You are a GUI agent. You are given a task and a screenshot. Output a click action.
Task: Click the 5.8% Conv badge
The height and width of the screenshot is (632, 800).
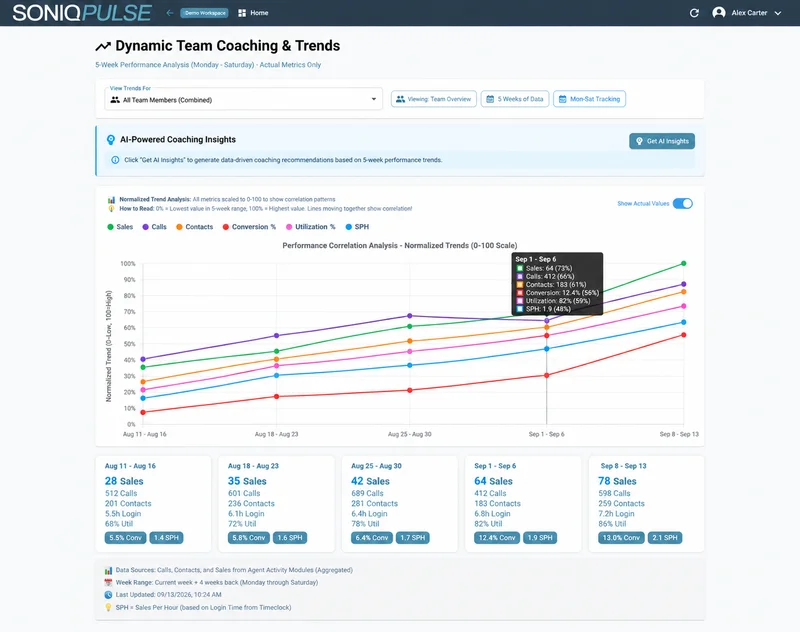pos(248,538)
